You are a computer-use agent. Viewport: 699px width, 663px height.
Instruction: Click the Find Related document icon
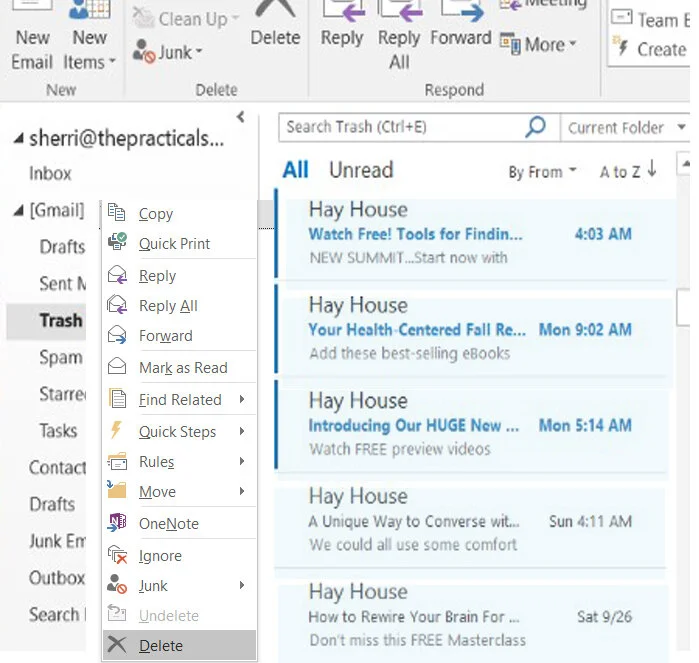pyautogui.click(x=118, y=399)
